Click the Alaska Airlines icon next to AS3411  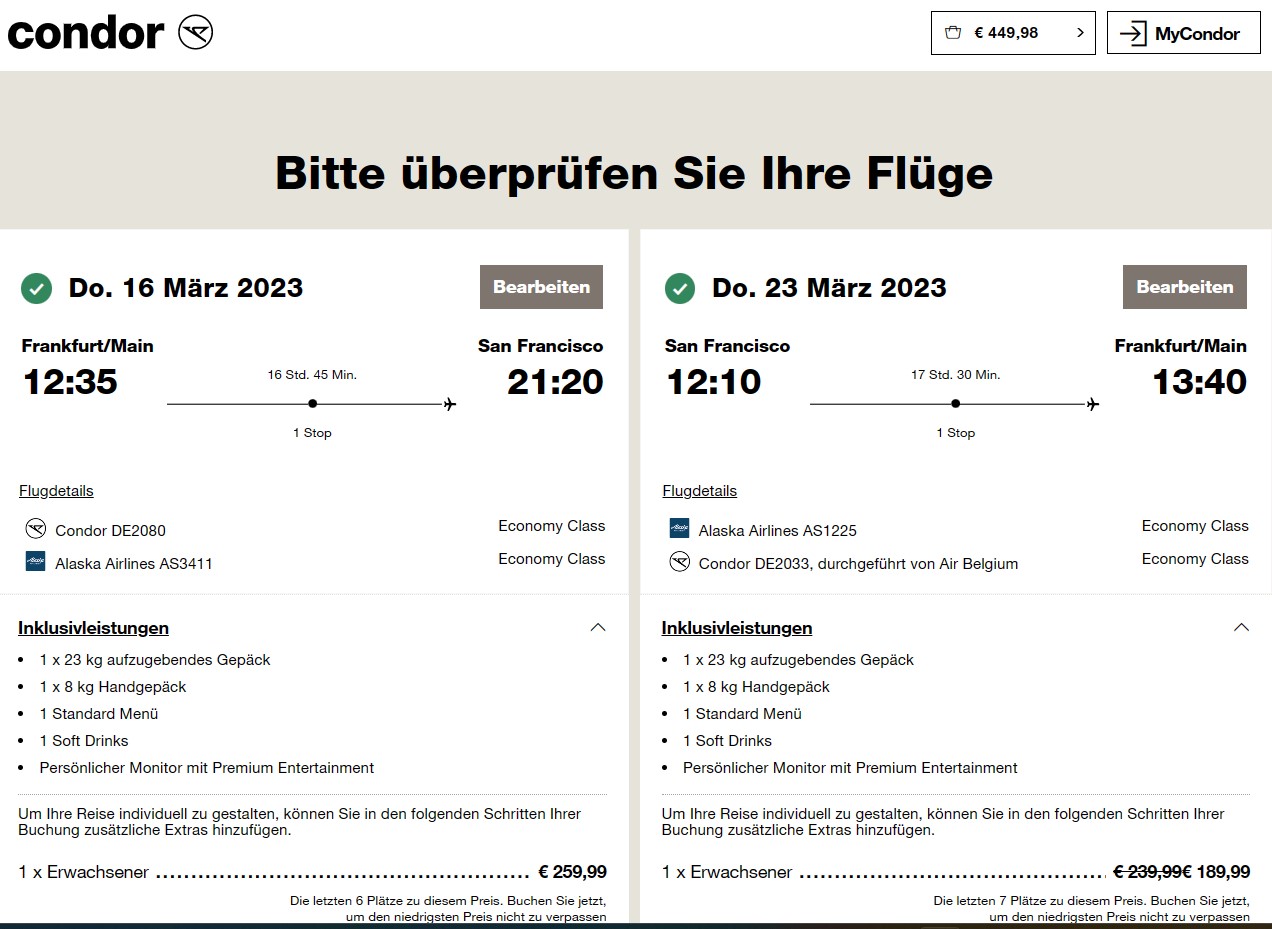point(36,561)
